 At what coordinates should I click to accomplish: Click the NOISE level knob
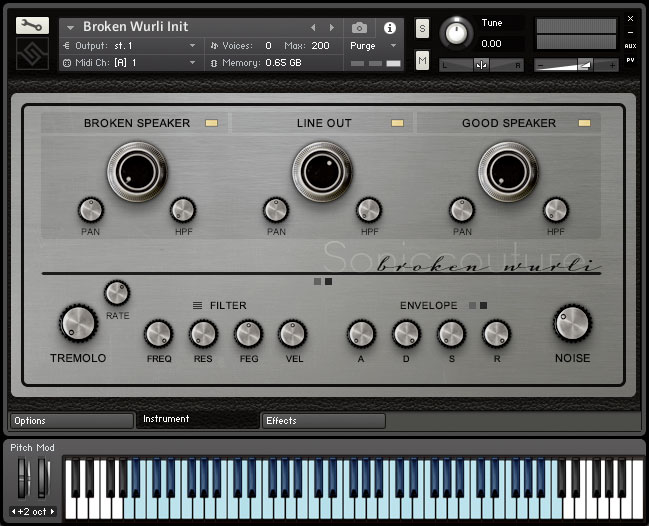click(x=572, y=324)
